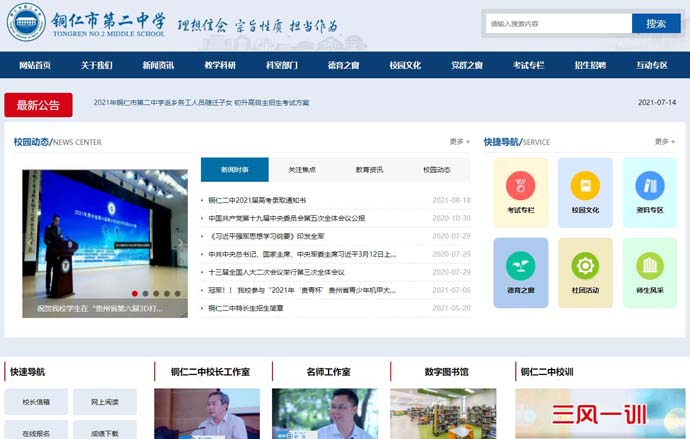Open 铜仁二中2021届高考录取通知书 news
This screenshot has width=690, height=439.
coord(257,200)
